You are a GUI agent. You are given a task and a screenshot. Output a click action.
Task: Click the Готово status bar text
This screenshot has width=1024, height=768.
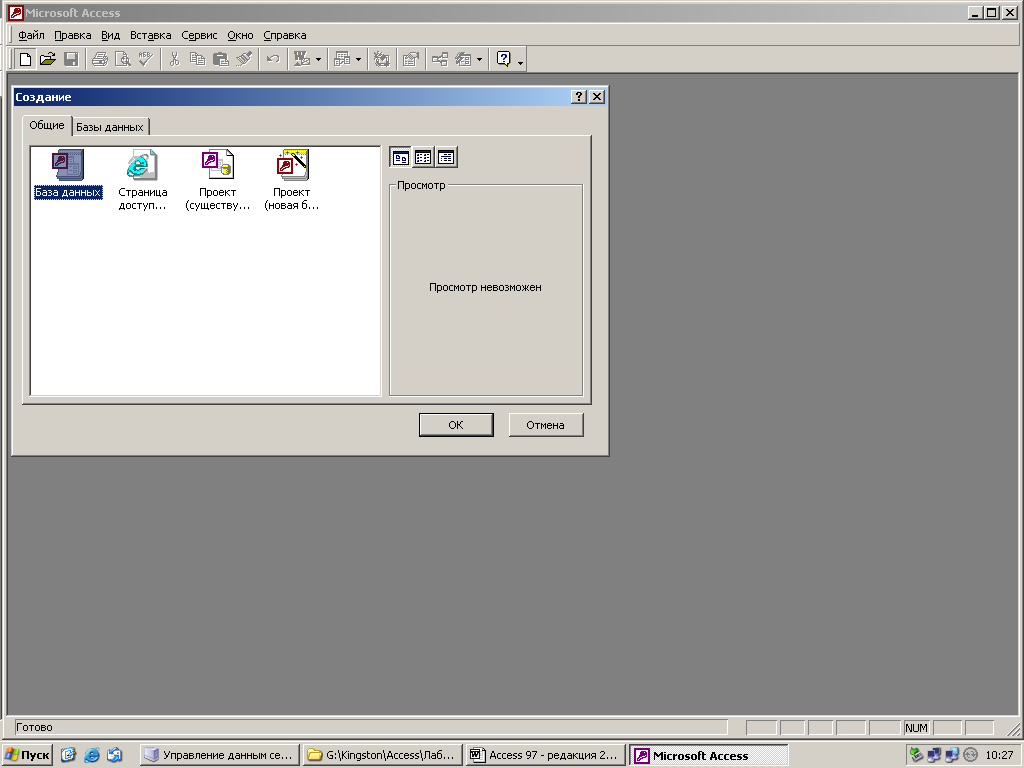click(x=34, y=727)
